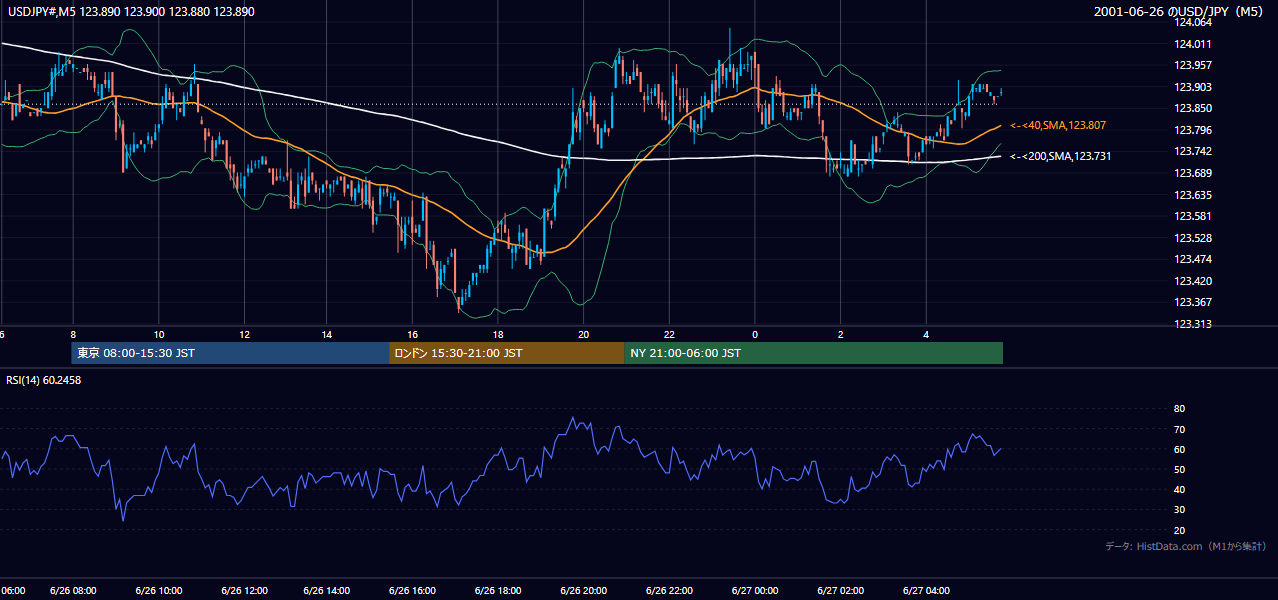Click price axis value 123.689
This screenshot has height=600, width=1278.
(1193, 173)
